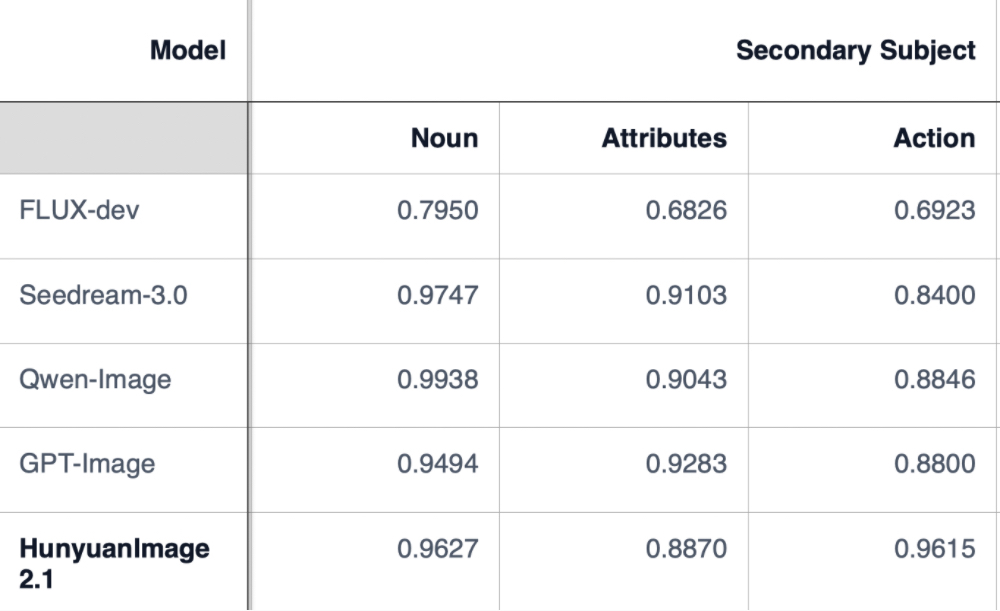The image size is (1000, 611).
Task: Select GPT-Image Attributes value 0.9283
Action: pos(686,463)
